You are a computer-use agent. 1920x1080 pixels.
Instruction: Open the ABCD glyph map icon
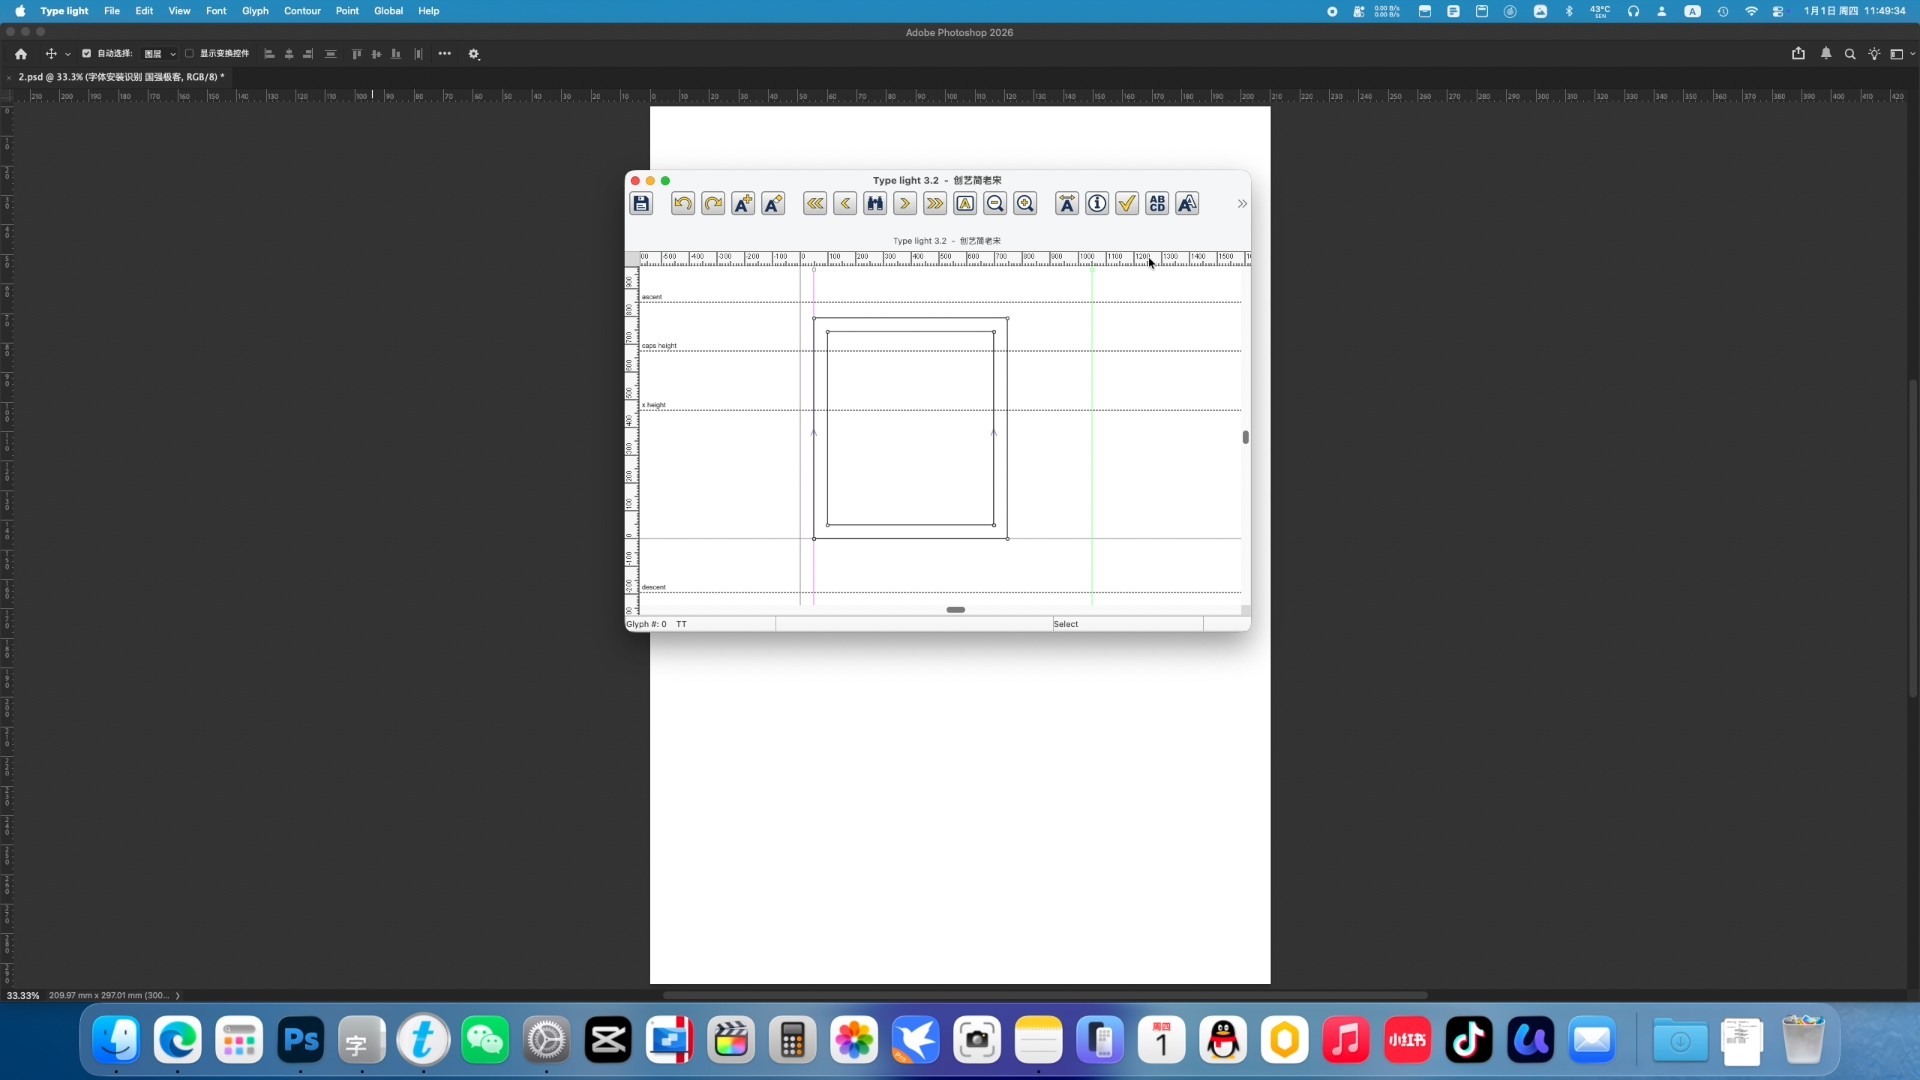tap(1157, 204)
